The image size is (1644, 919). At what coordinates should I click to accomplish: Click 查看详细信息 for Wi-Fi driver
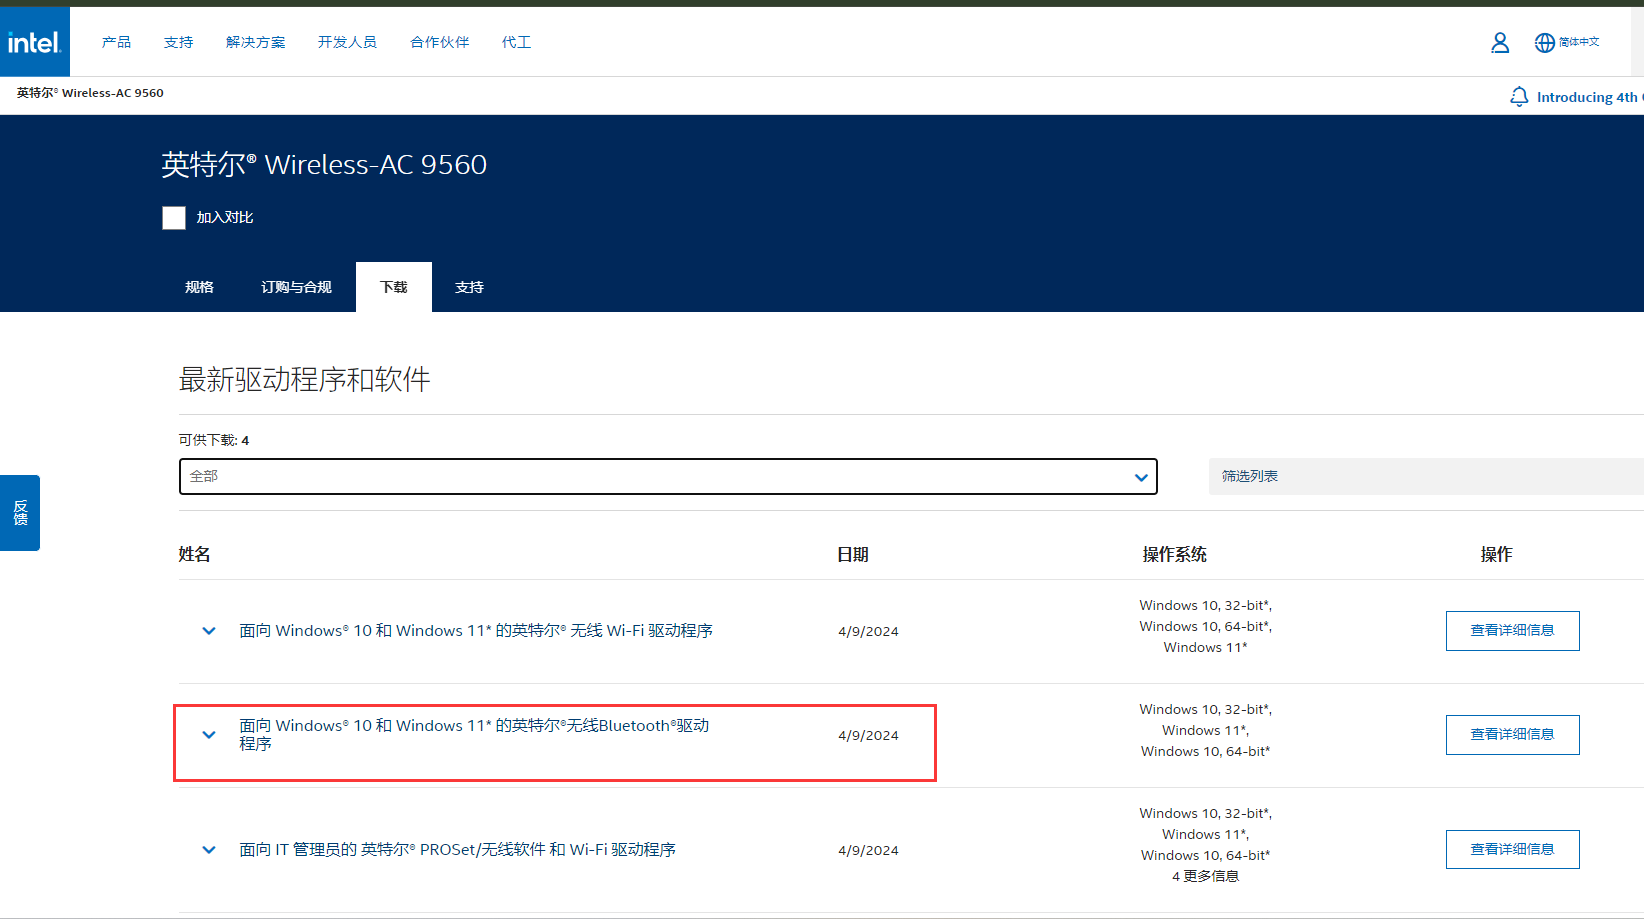click(1512, 631)
